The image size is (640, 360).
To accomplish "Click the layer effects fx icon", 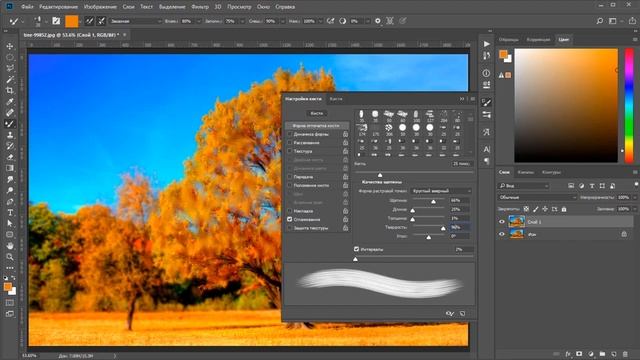I will coord(568,354).
